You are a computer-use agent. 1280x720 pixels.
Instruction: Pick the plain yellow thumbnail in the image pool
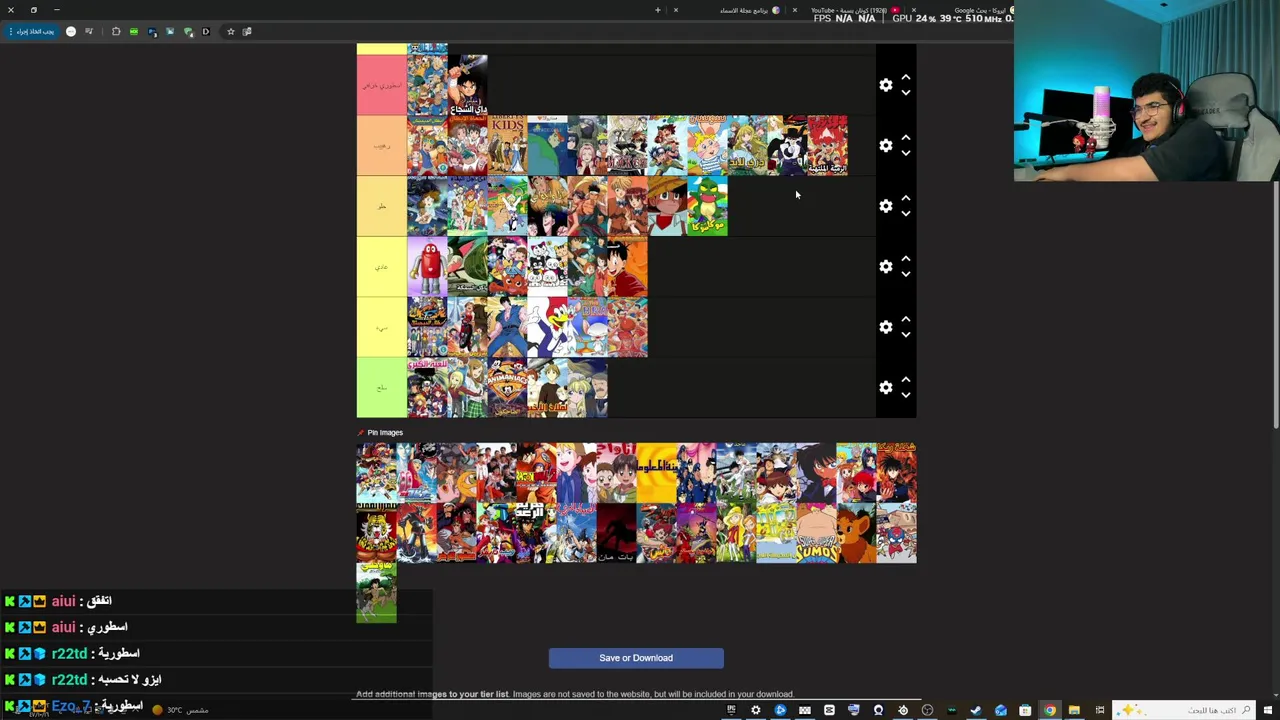tap(657, 473)
